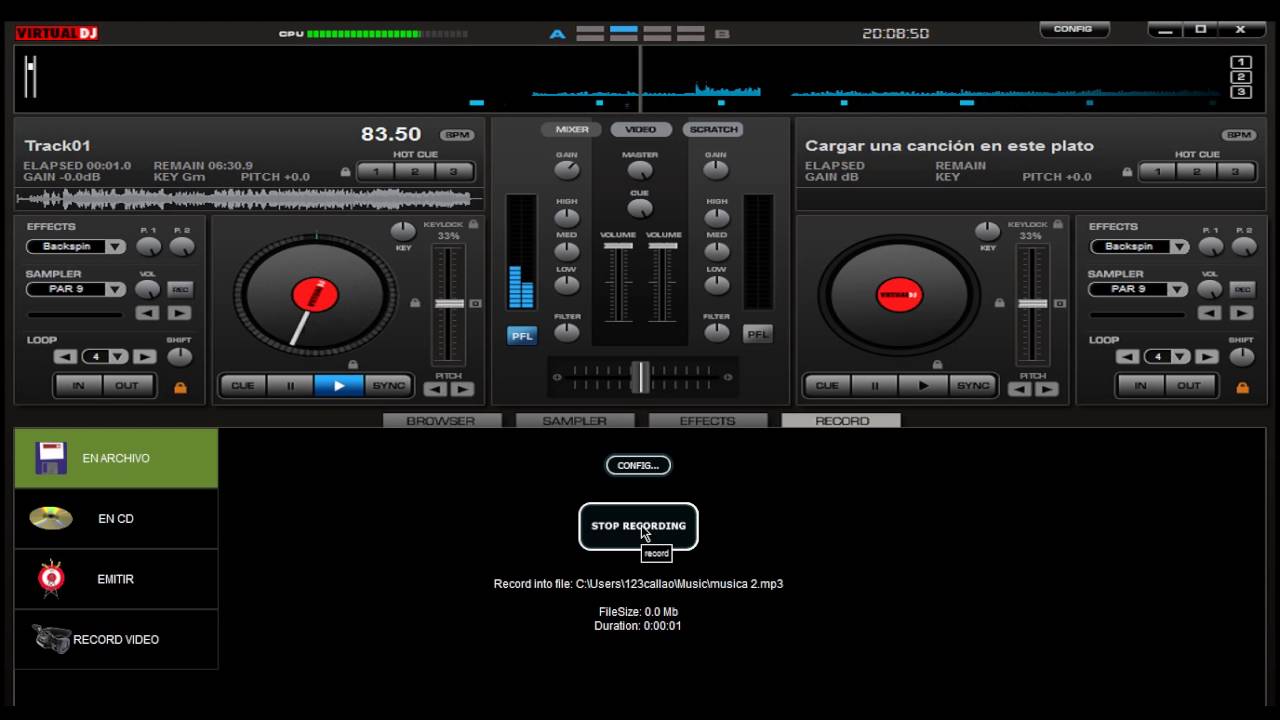Click the MASTER volume knob

click(x=640, y=172)
